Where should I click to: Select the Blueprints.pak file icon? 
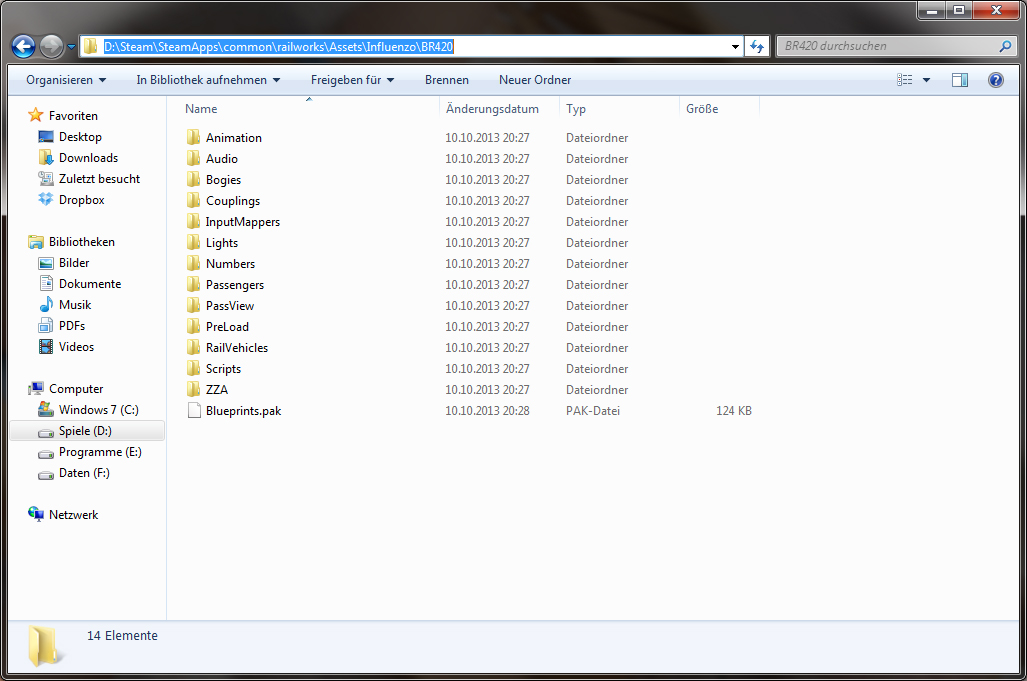point(194,411)
